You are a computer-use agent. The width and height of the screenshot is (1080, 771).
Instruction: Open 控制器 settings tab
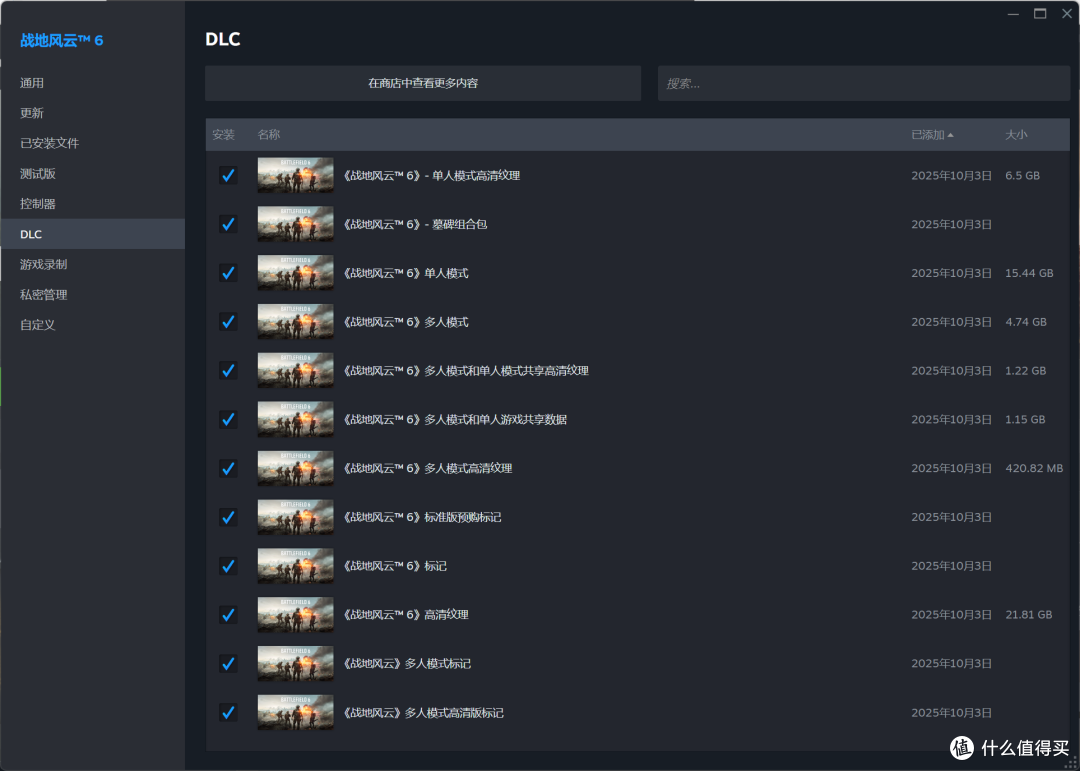92,204
